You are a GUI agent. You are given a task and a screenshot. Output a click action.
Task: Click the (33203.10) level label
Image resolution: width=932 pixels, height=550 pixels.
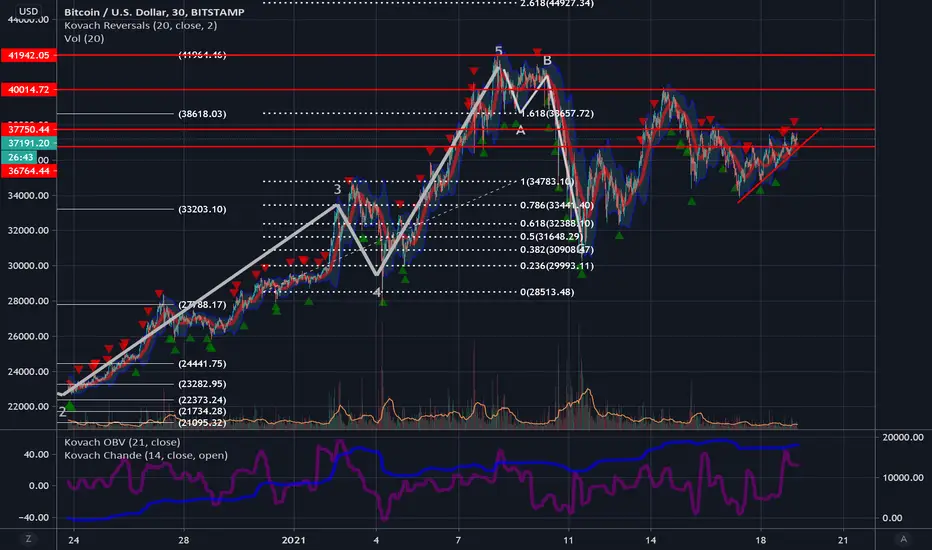(x=202, y=209)
